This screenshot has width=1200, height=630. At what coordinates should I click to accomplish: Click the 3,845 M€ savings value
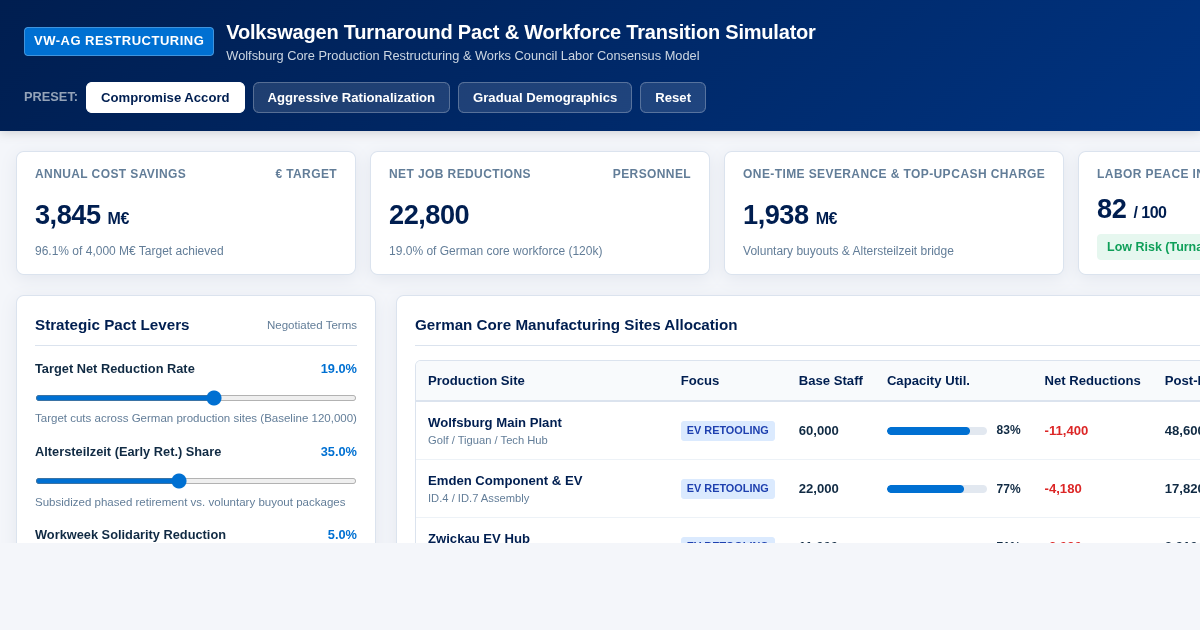[x=82, y=215]
